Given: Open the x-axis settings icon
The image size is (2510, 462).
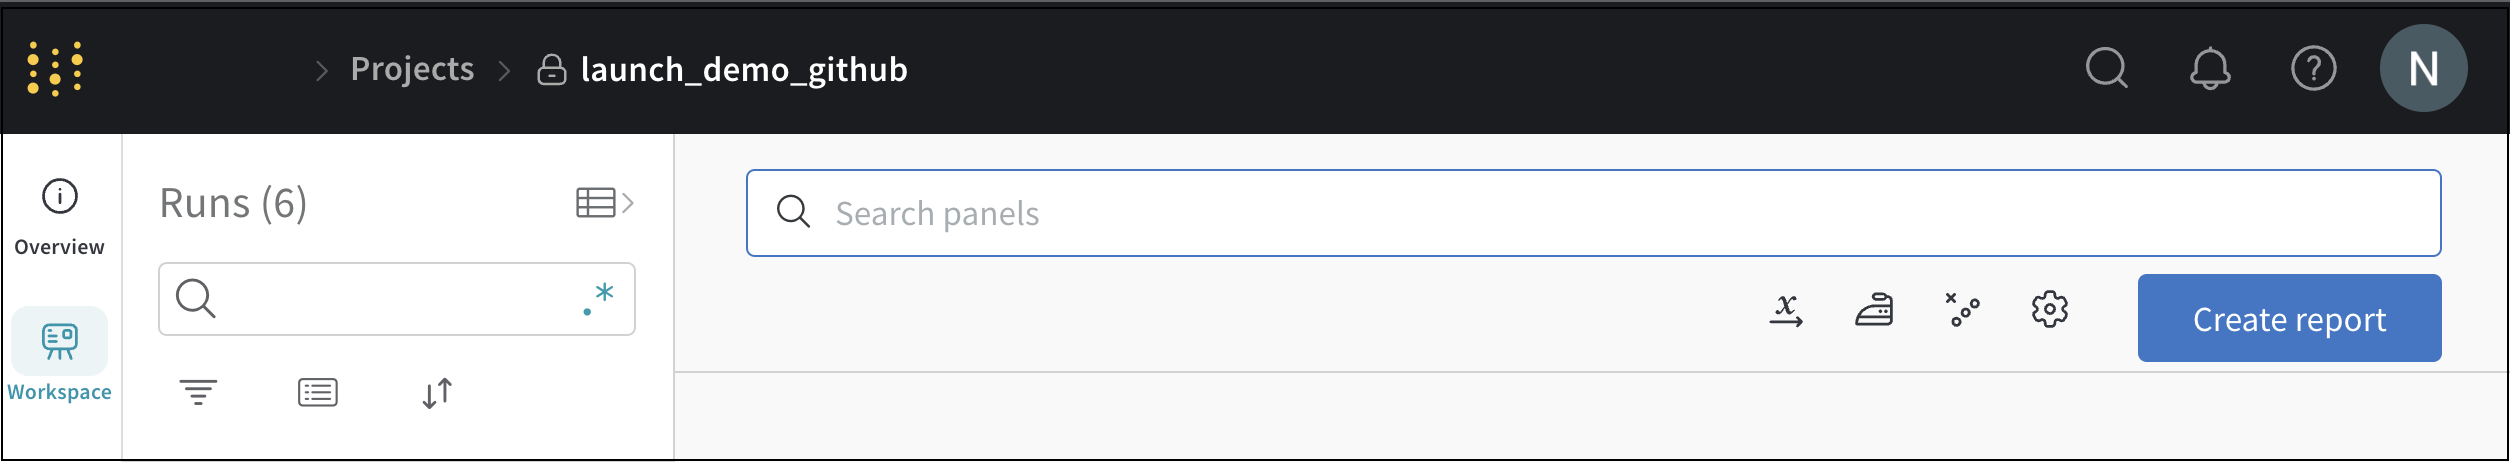Looking at the screenshot, I should [1786, 310].
